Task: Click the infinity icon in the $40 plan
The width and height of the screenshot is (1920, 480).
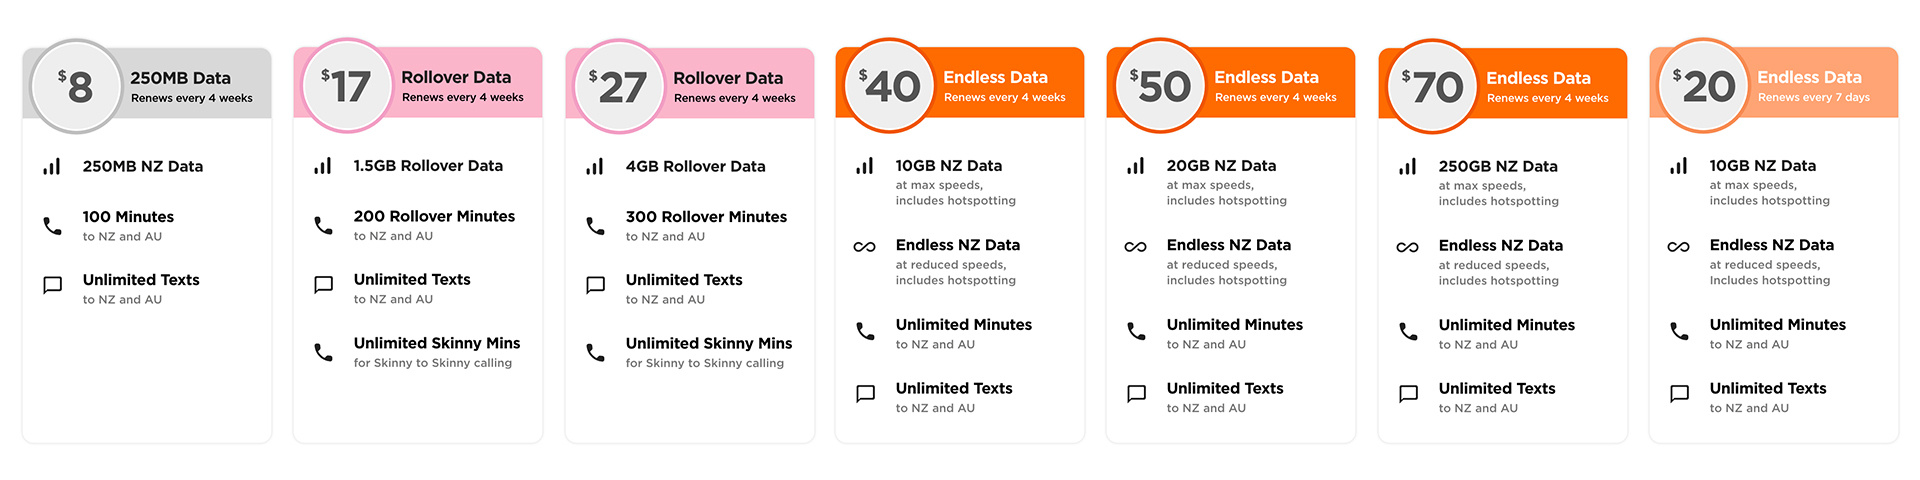Action: pyautogui.click(x=865, y=247)
